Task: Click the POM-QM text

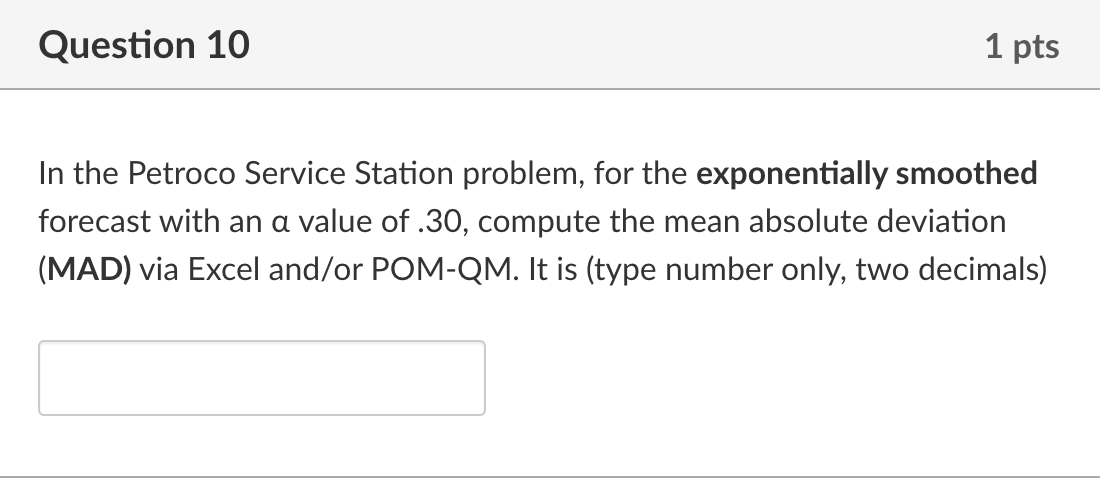Action: (441, 269)
